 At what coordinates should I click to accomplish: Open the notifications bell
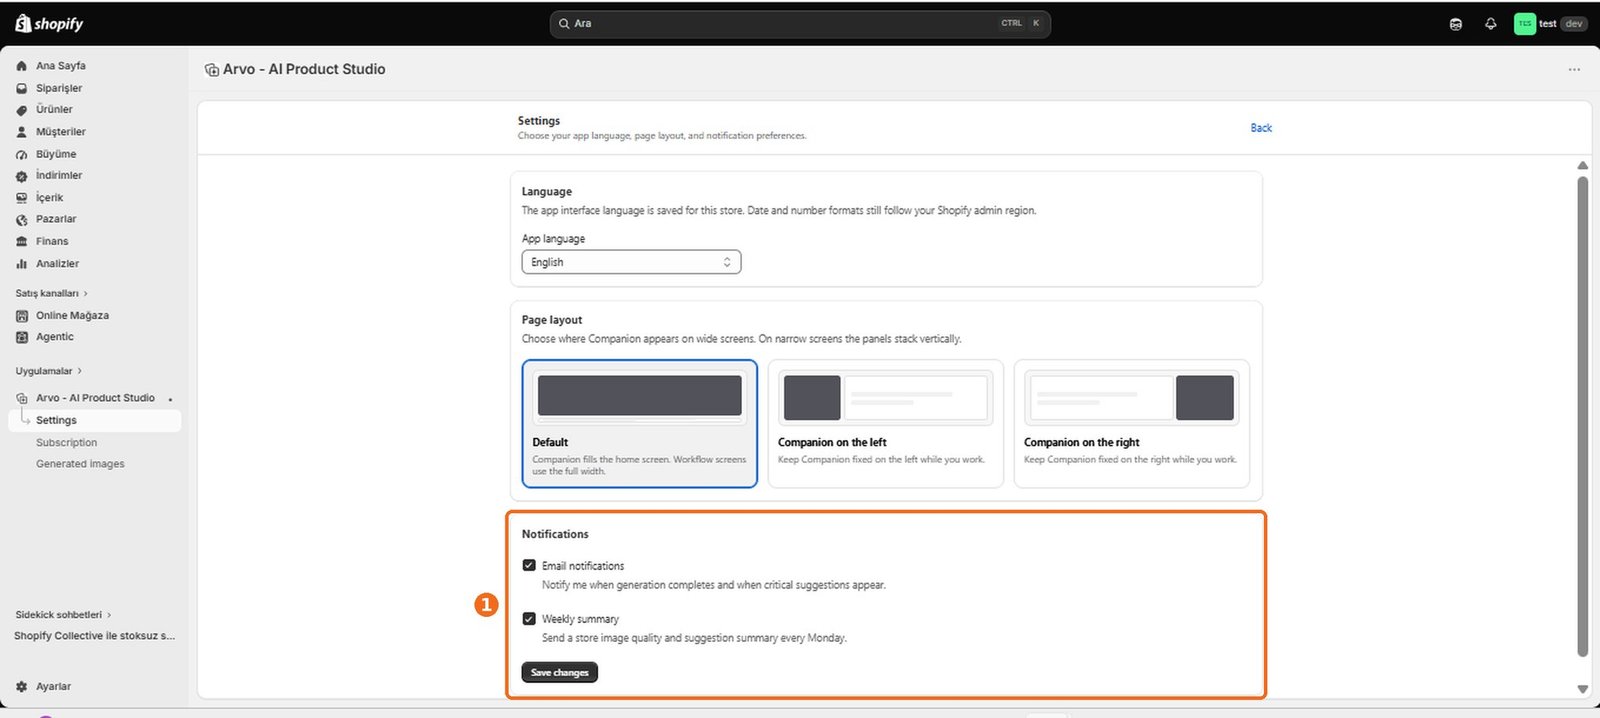point(1490,24)
